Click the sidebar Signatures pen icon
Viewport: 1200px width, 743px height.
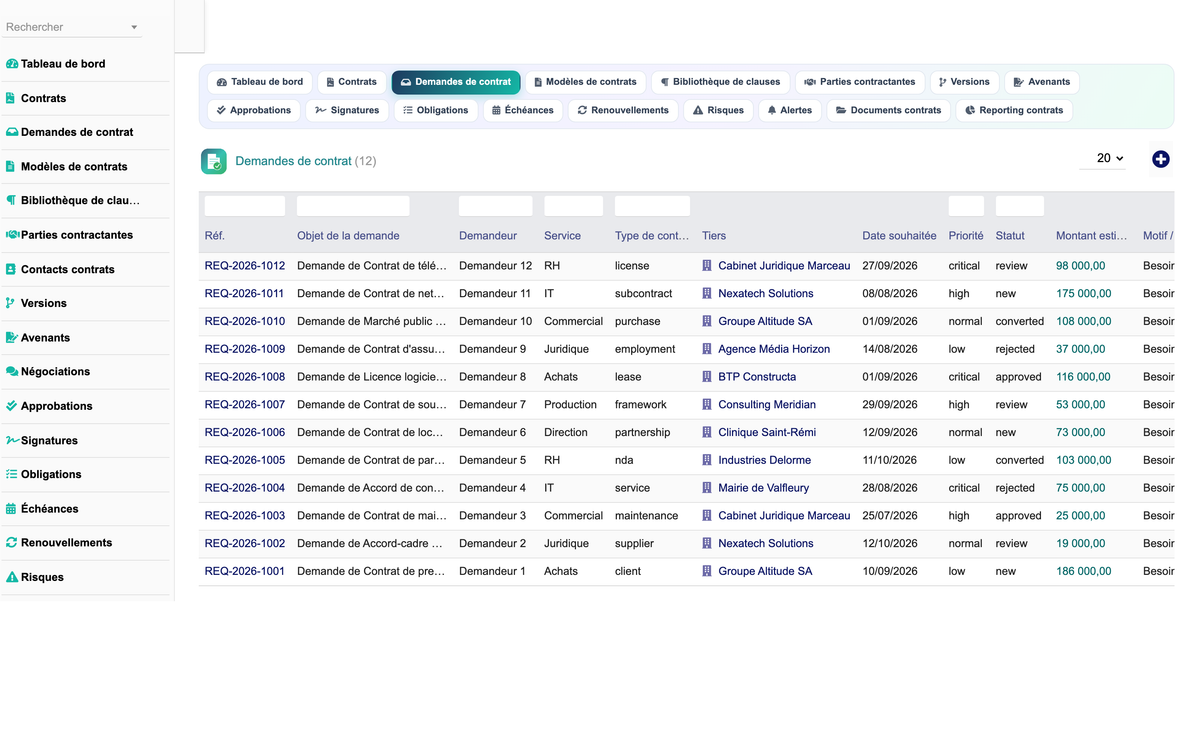[x=13, y=440]
